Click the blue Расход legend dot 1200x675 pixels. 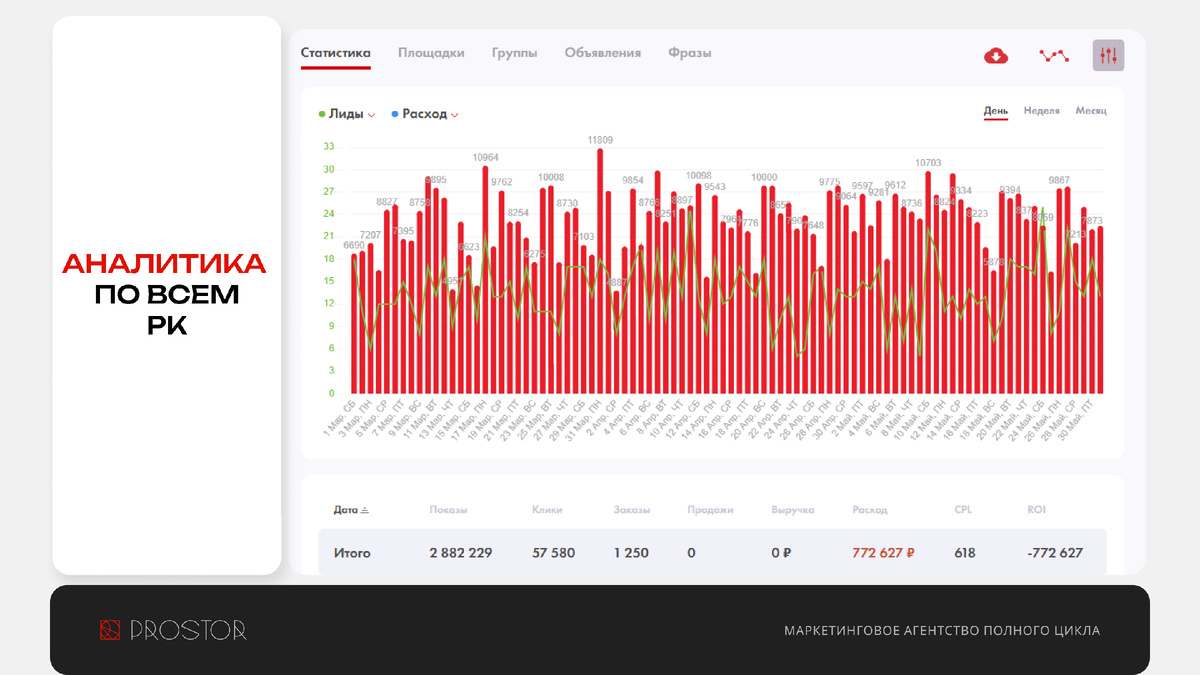395,114
